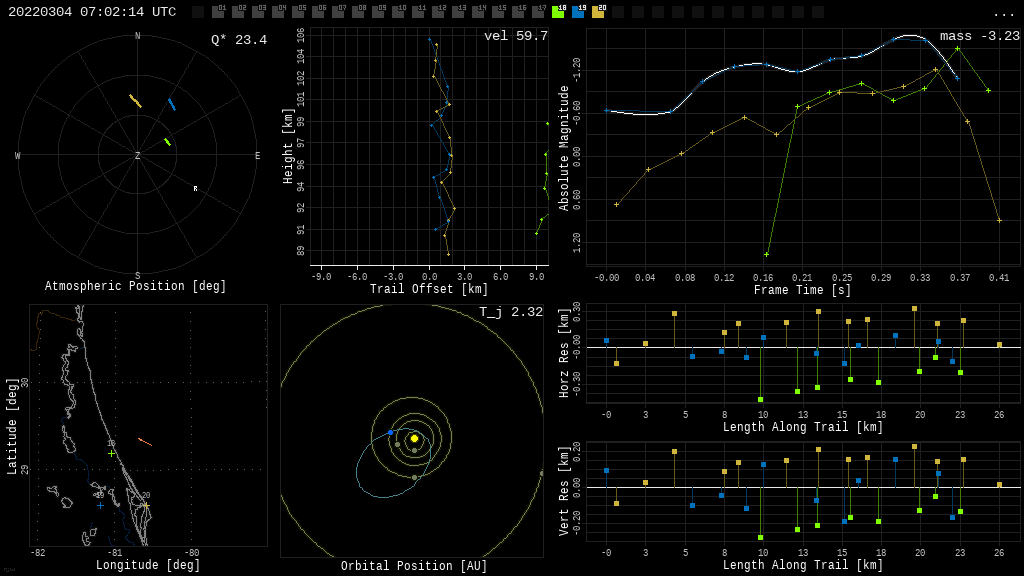Click the yellow Sun in the orbital plot
The height and width of the screenshot is (576, 1024).
click(414, 438)
